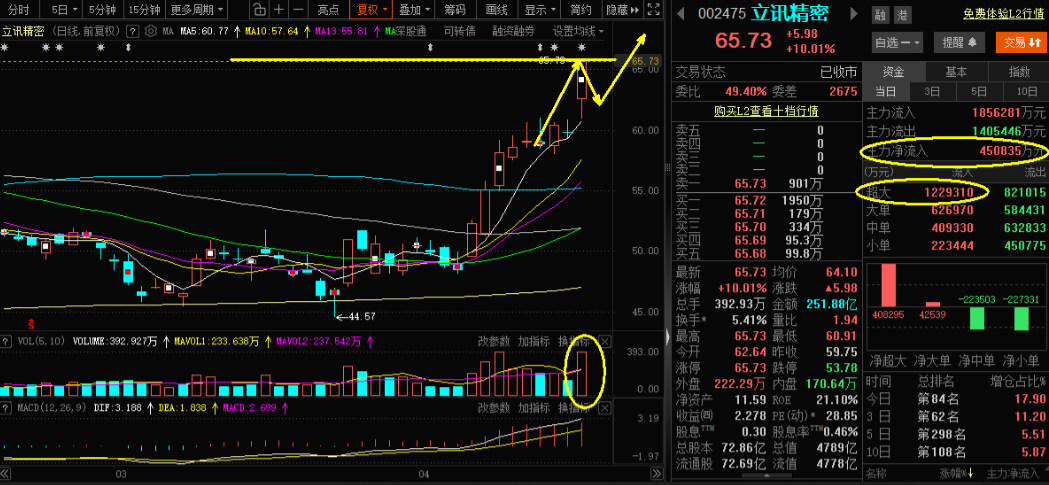This screenshot has width=1049, height=485.
Task: Select 5日 capital flow period
Action: tap(979, 92)
